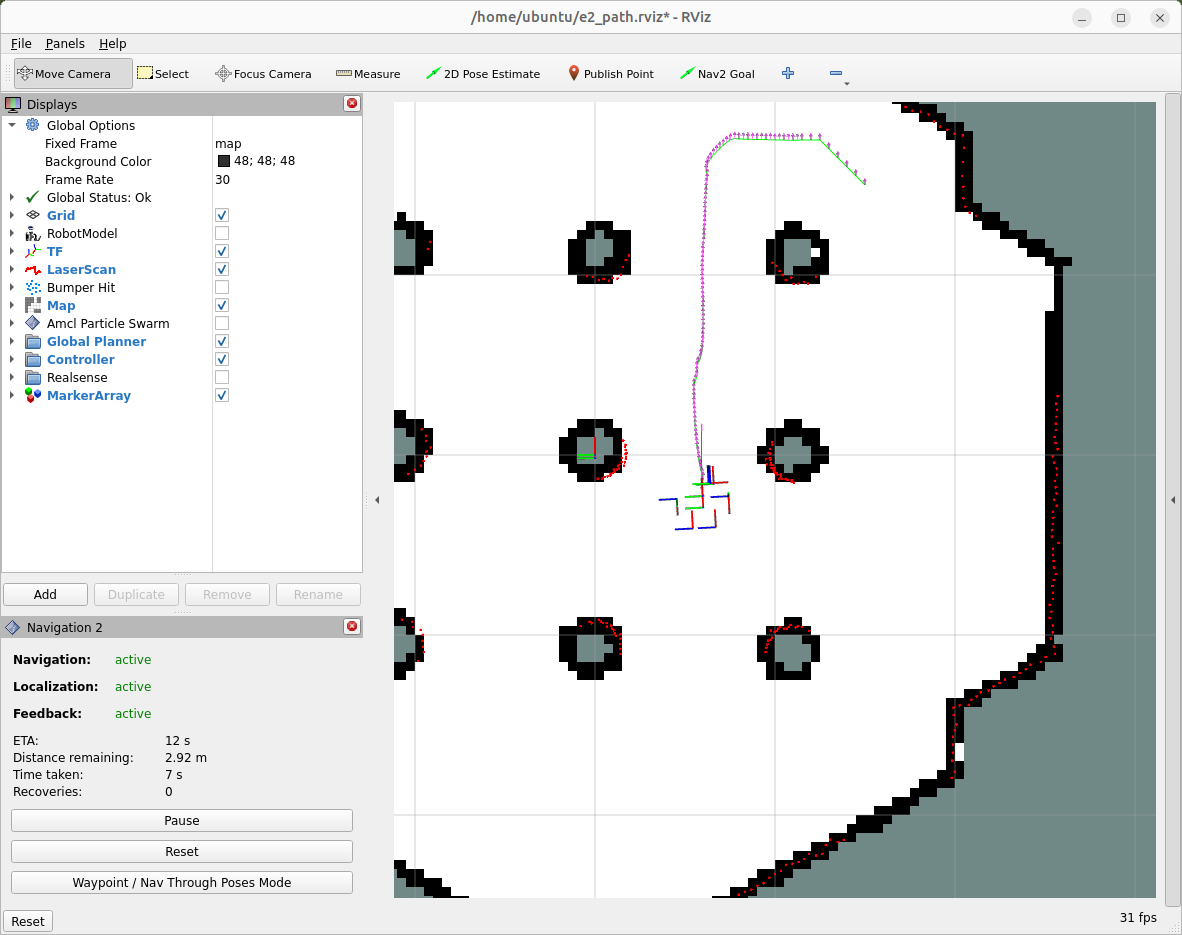The width and height of the screenshot is (1182, 935).
Task: Open the Help menu
Action: point(112,44)
